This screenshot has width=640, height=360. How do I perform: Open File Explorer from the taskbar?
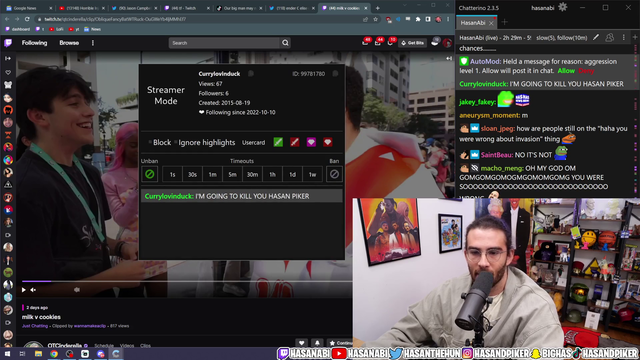click(x=38, y=354)
